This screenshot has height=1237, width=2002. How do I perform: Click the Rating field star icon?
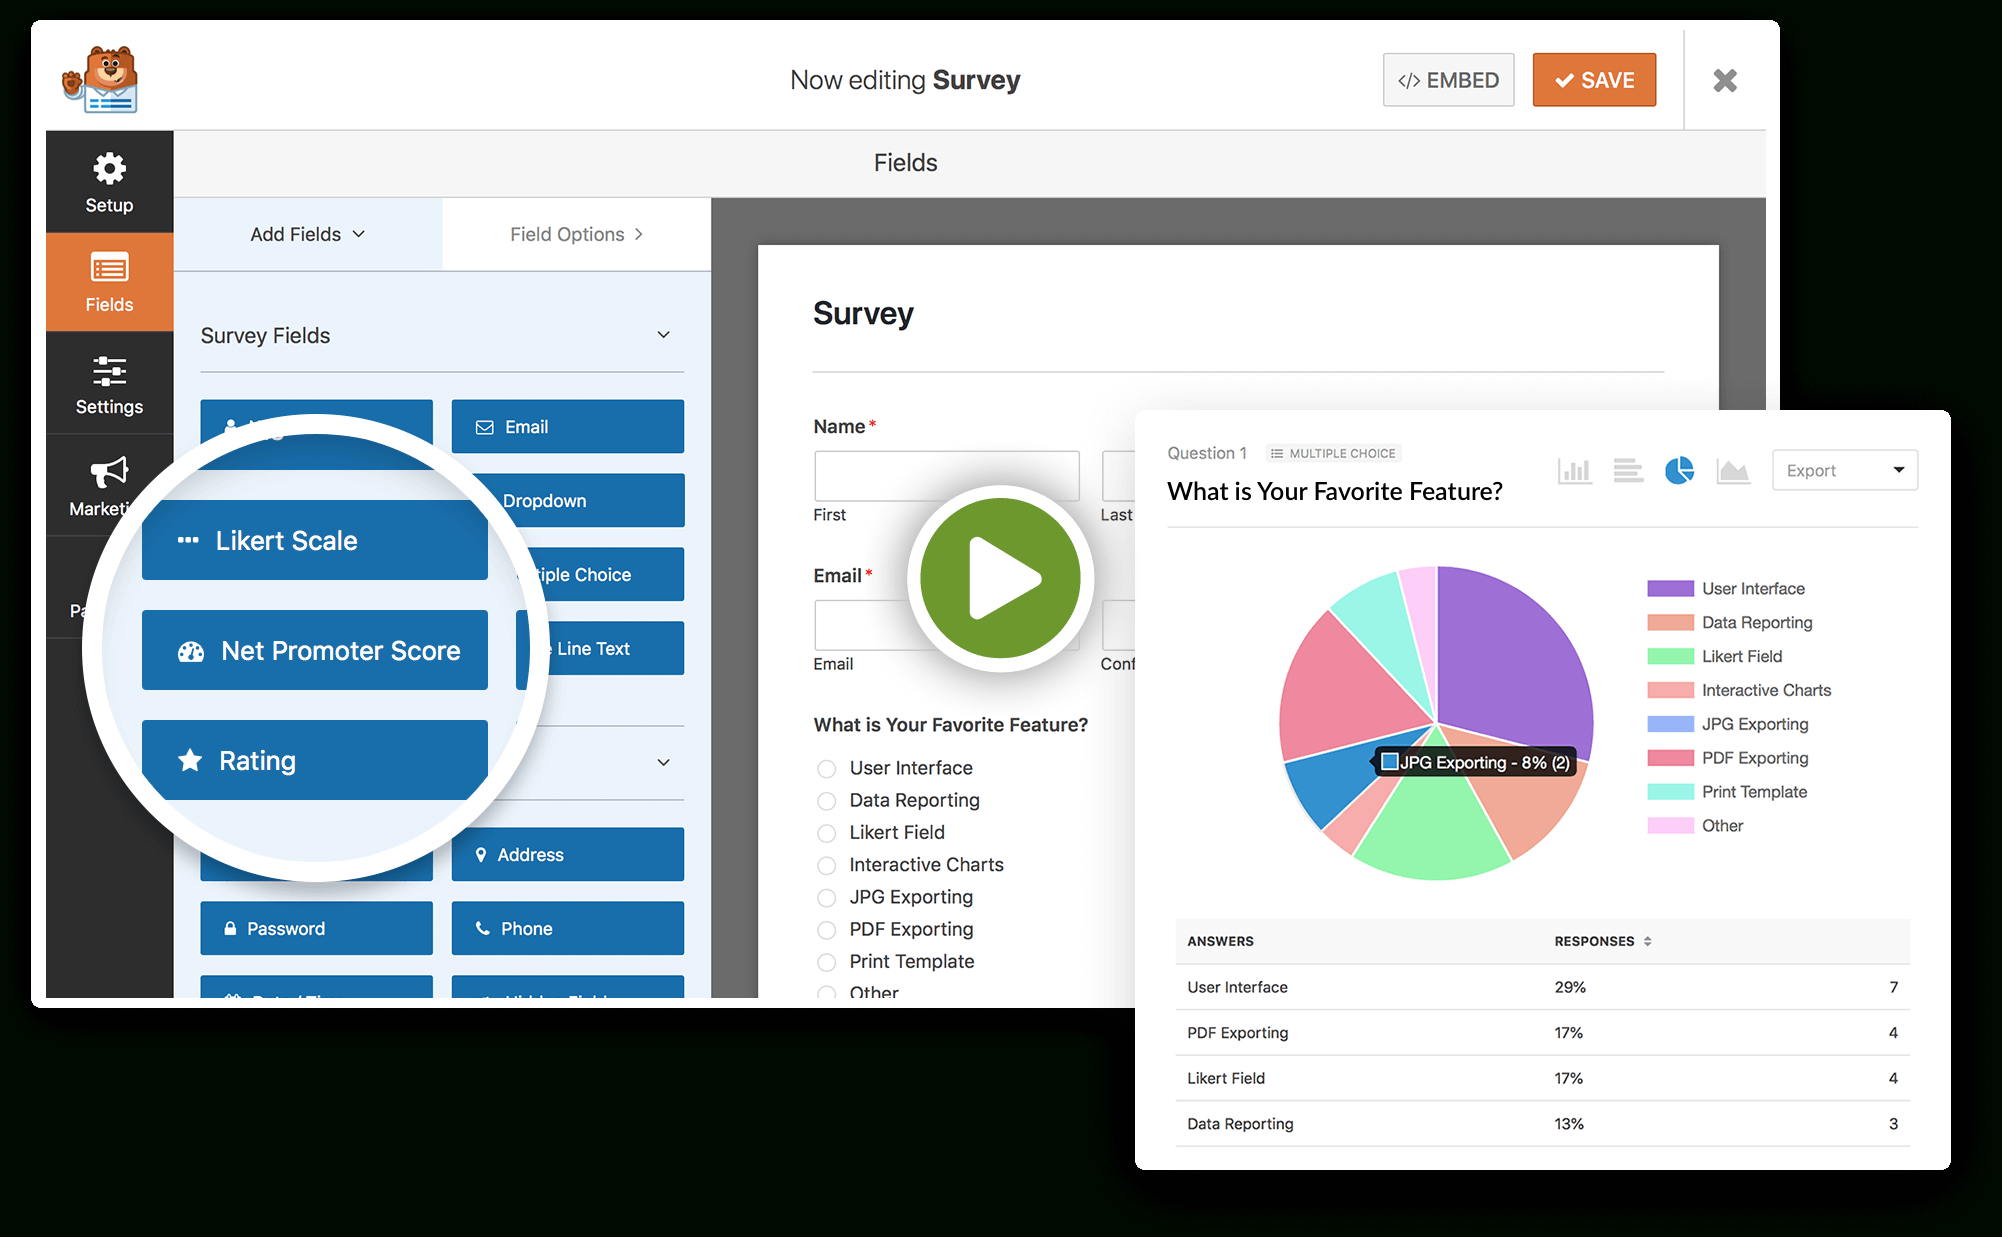tap(194, 759)
